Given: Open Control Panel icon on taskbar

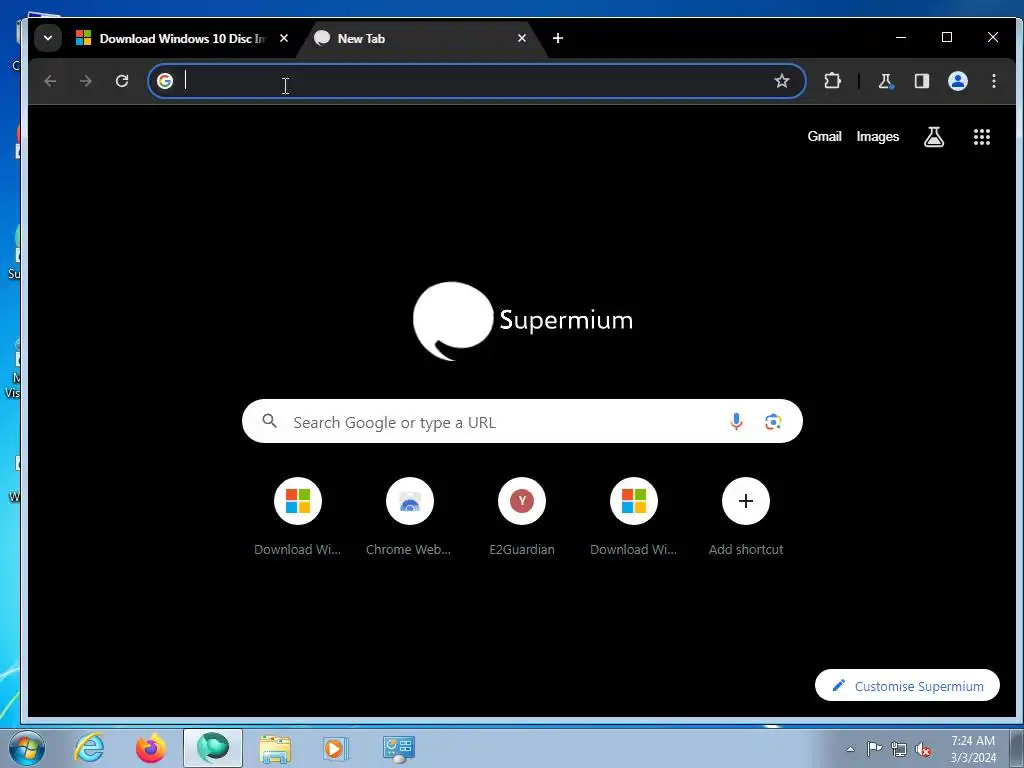Looking at the screenshot, I should [x=398, y=748].
